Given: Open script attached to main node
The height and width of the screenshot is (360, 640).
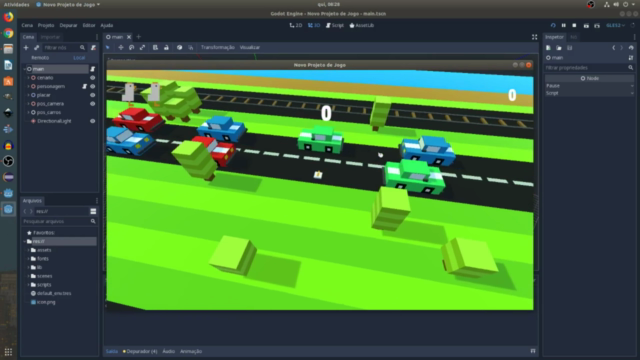Looking at the screenshot, I should click(x=93, y=69).
